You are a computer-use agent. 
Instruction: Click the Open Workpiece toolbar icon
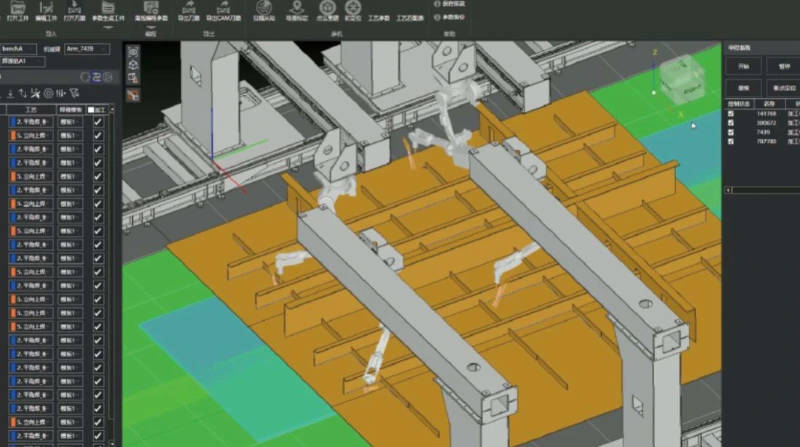click(x=16, y=12)
